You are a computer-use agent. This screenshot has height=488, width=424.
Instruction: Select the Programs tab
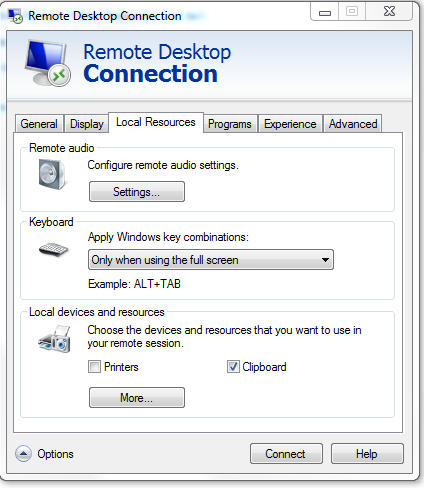click(x=230, y=124)
